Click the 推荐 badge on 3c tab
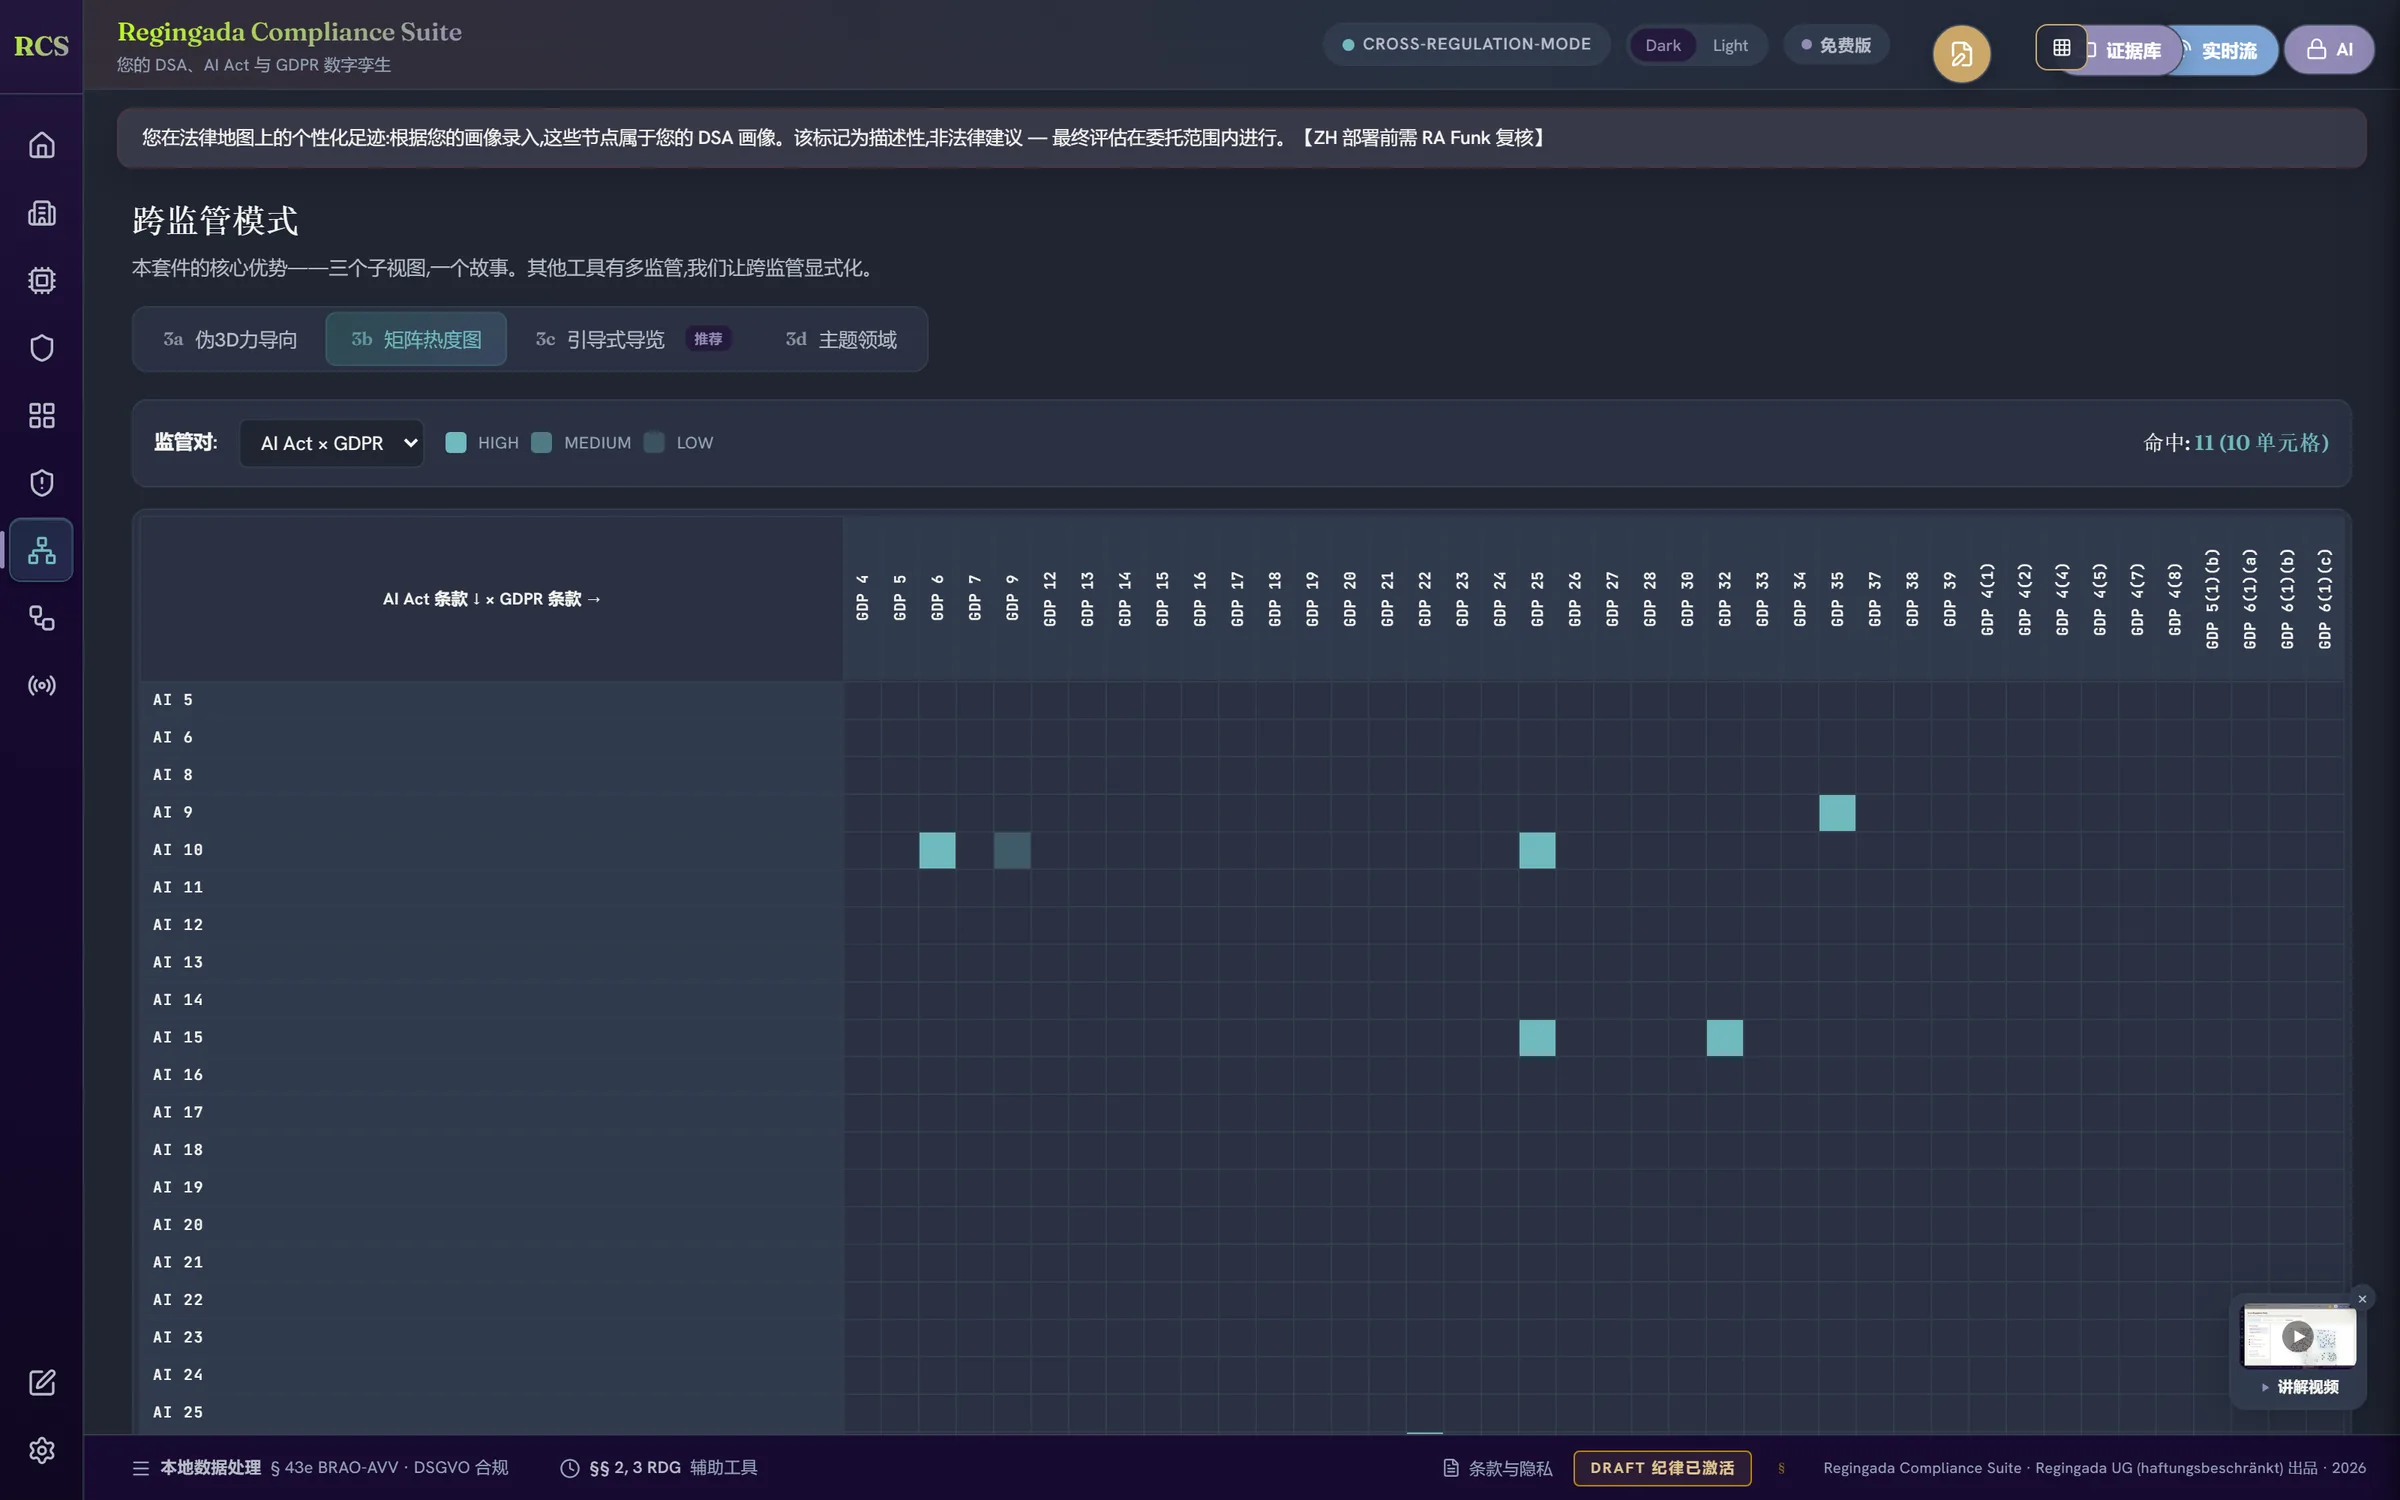 tap(708, 339)
